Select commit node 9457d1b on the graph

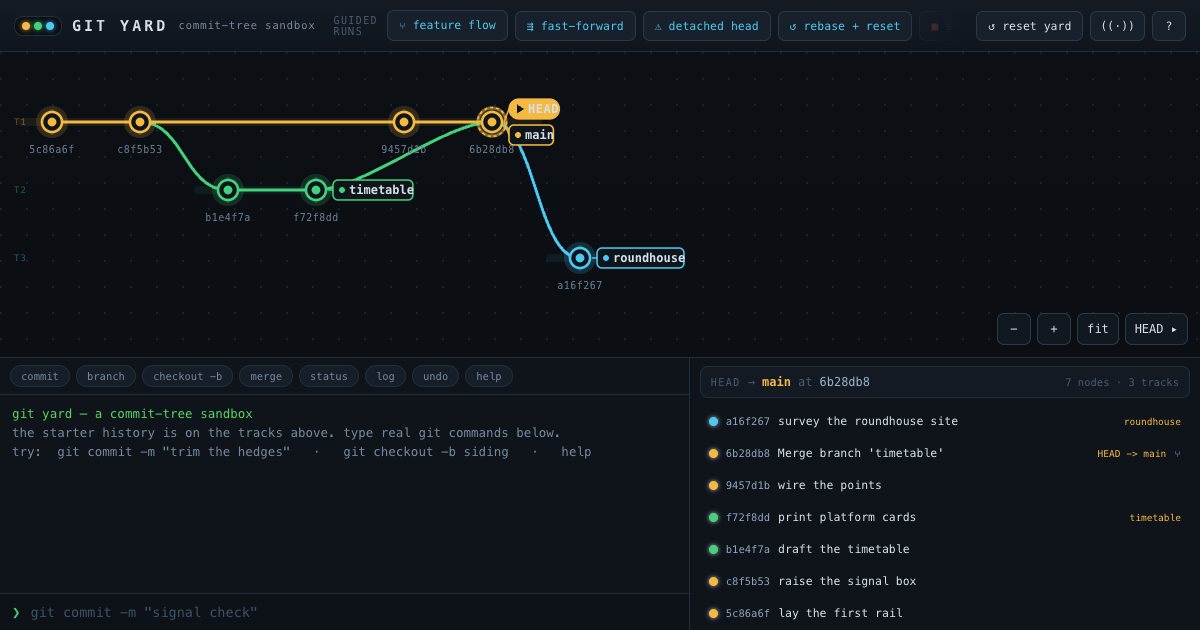click(404, 122)
